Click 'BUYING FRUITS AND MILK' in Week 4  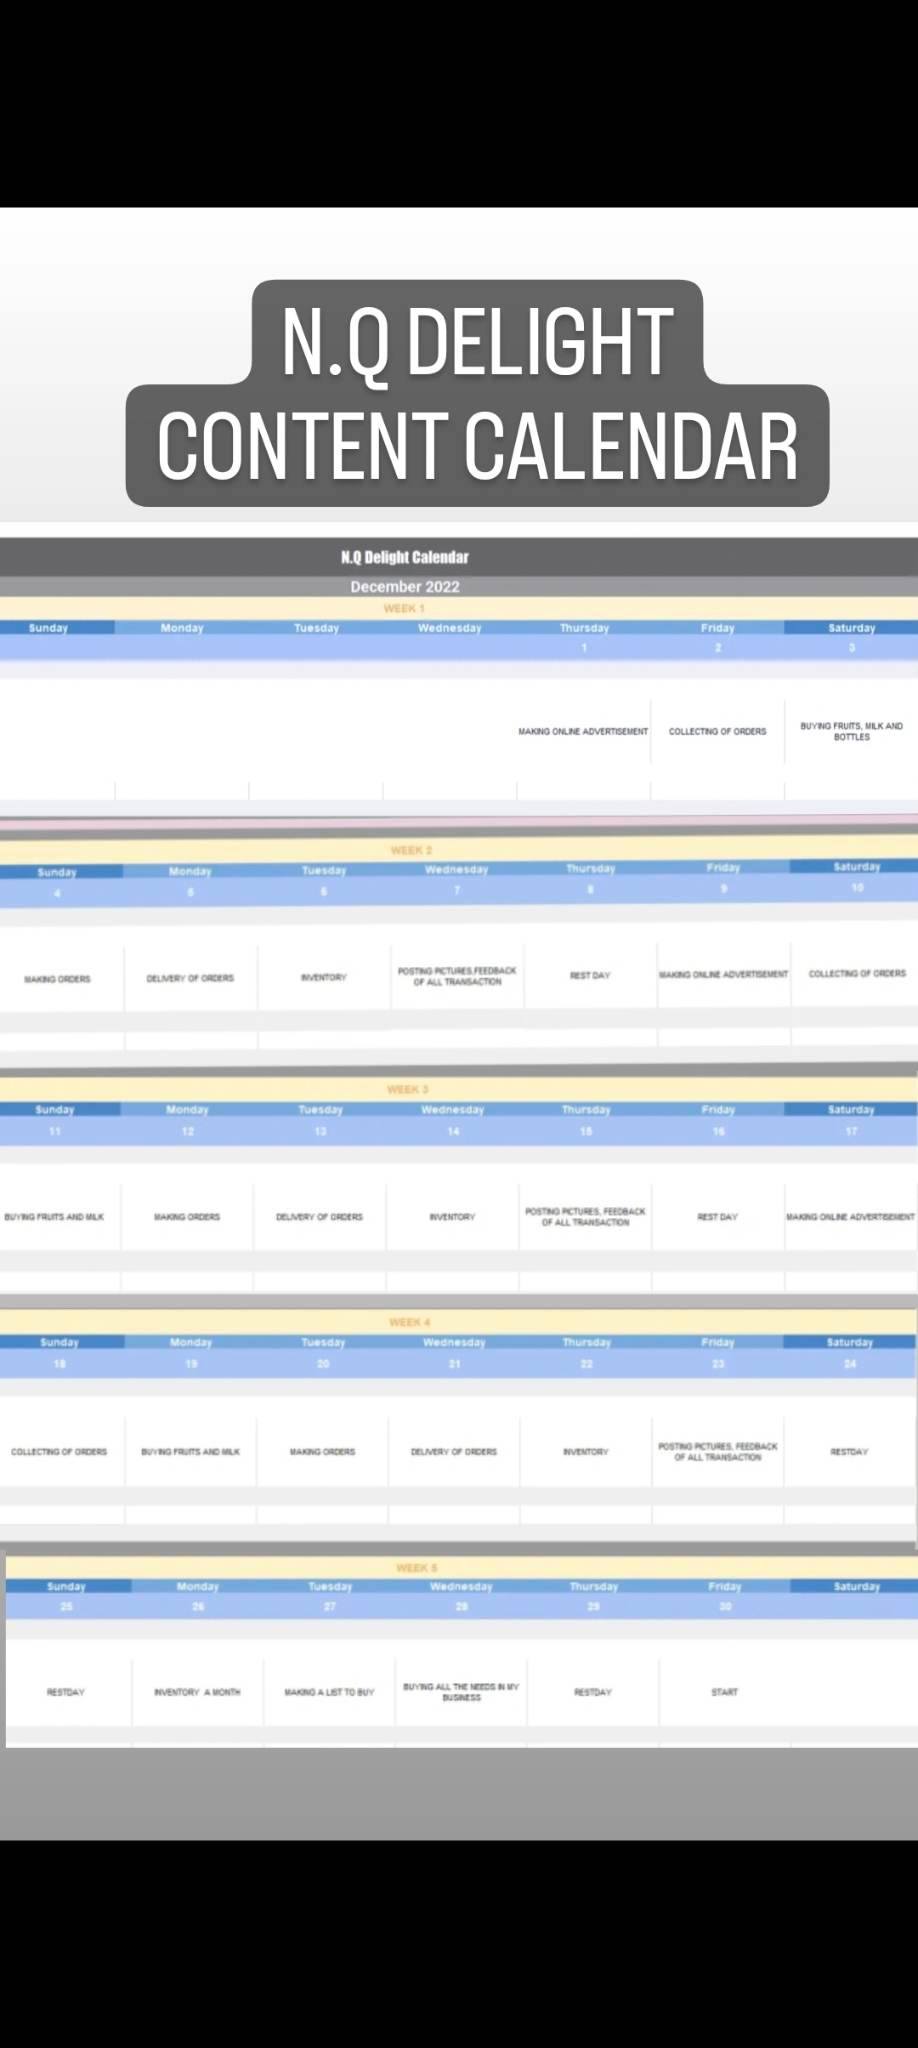point(190,1452)
